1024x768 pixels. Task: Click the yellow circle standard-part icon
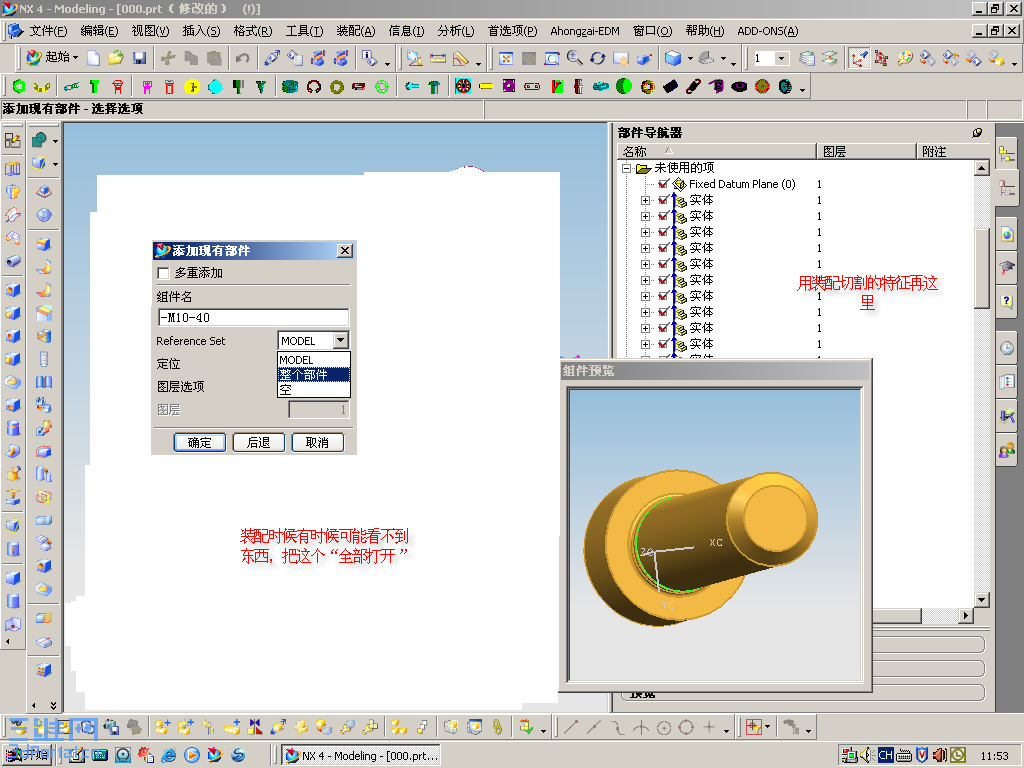click(x=191, y=86)
